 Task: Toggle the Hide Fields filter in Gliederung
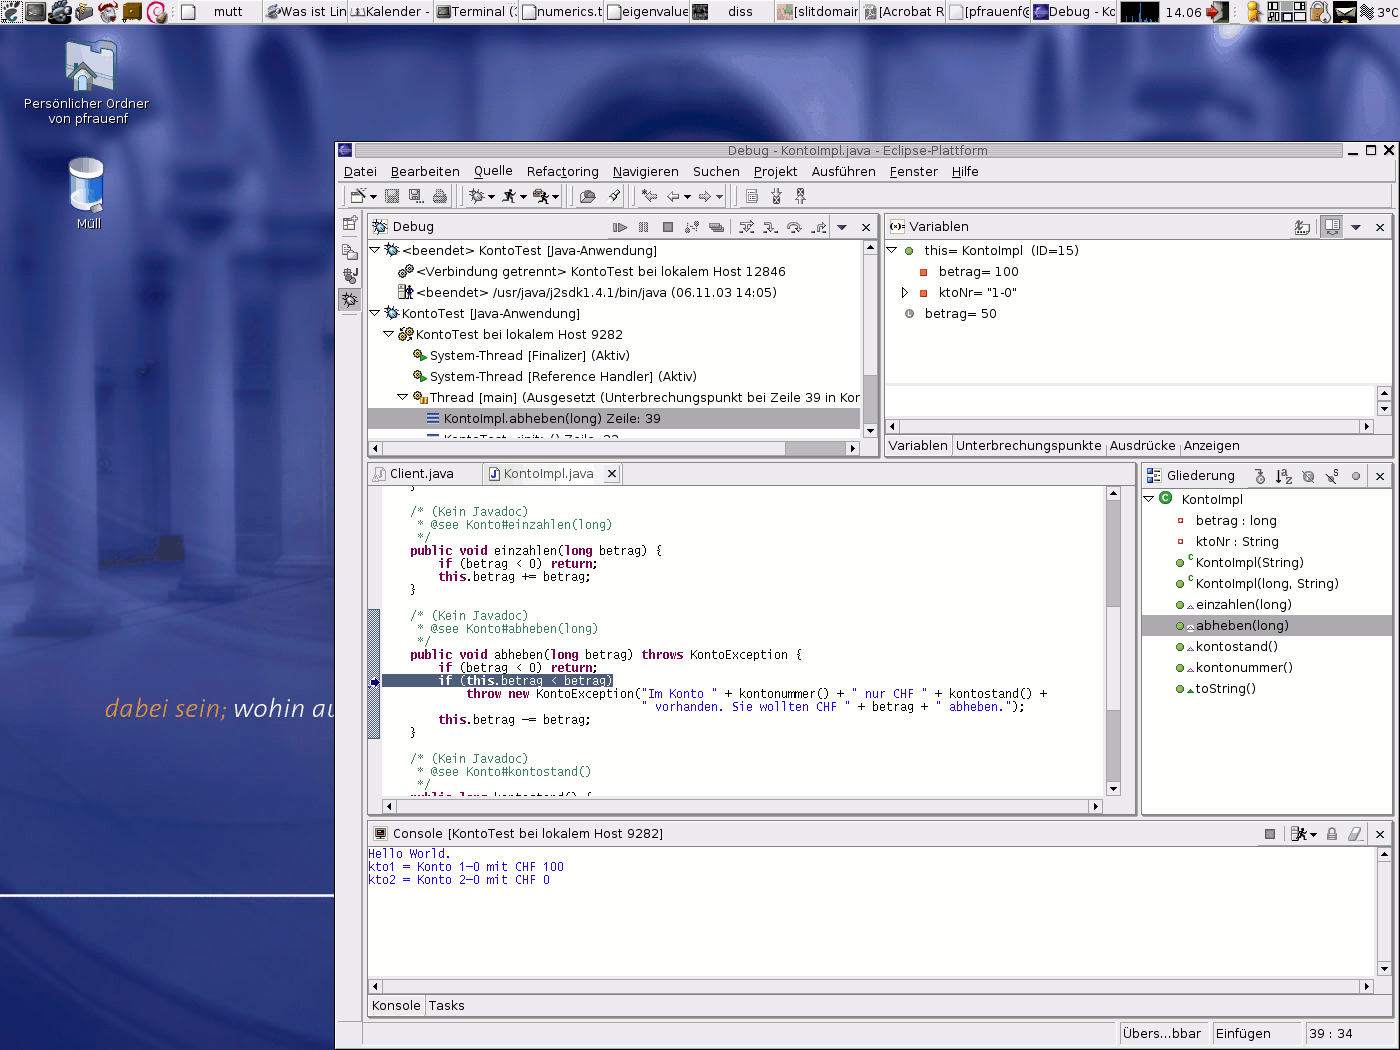(1308, 476)
